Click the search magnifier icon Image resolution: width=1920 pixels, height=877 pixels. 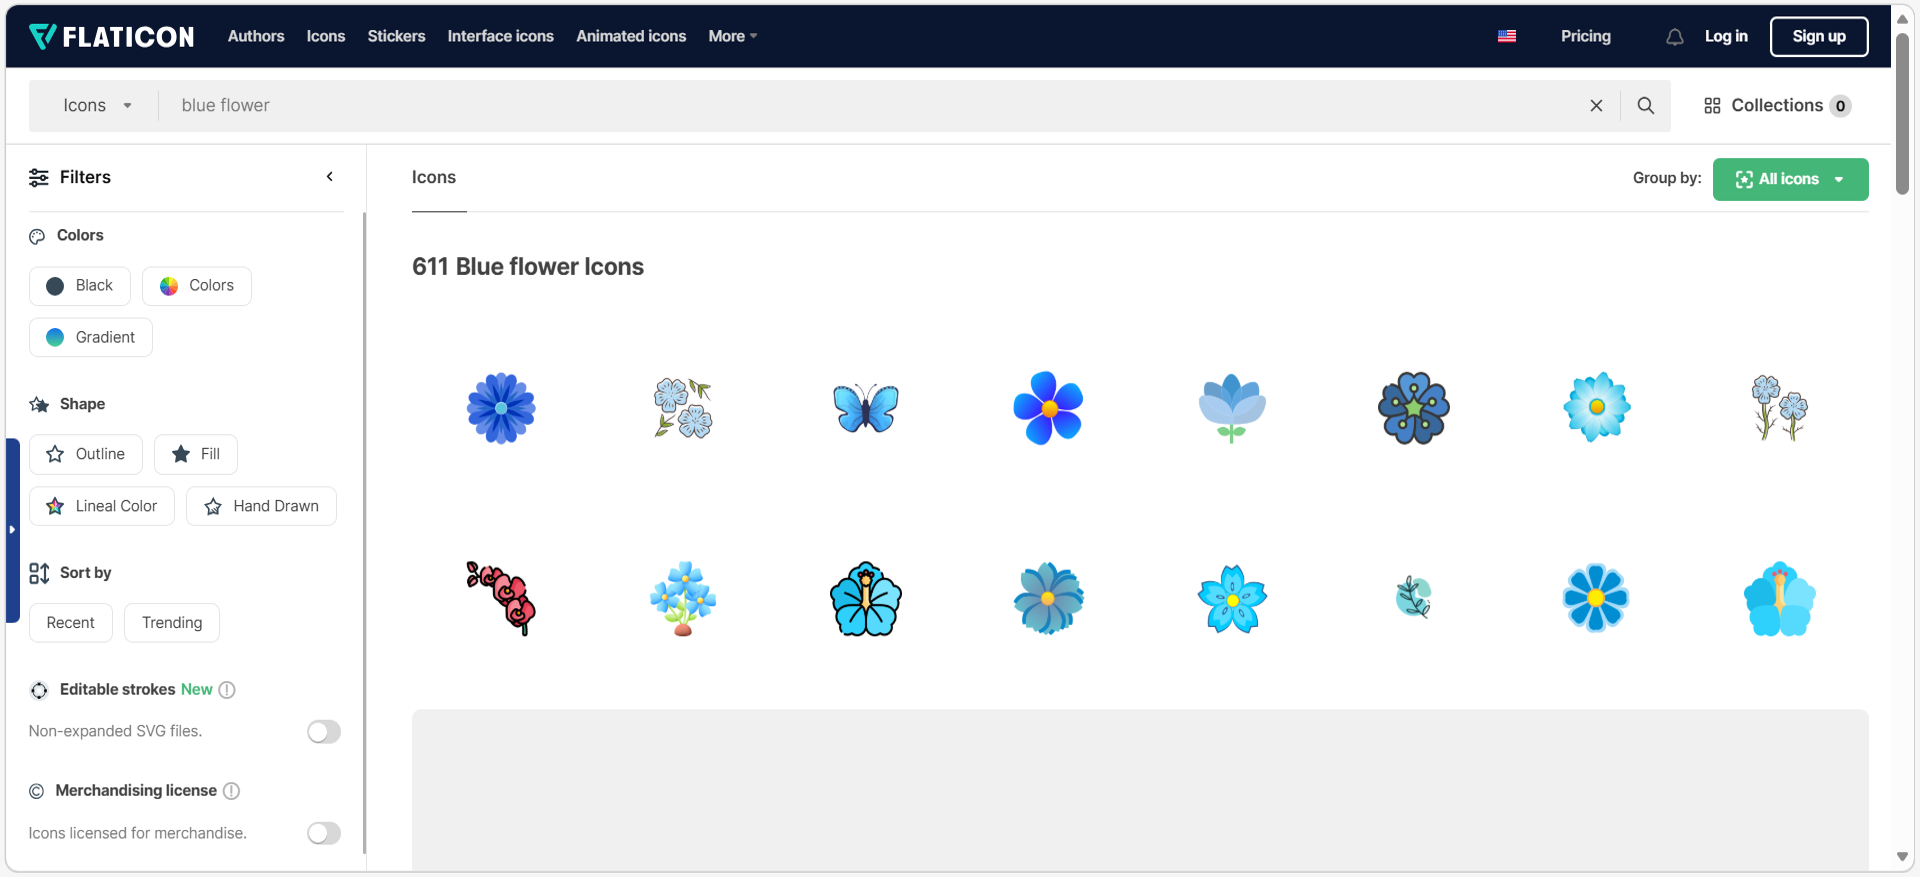[x=1645, y=105]
